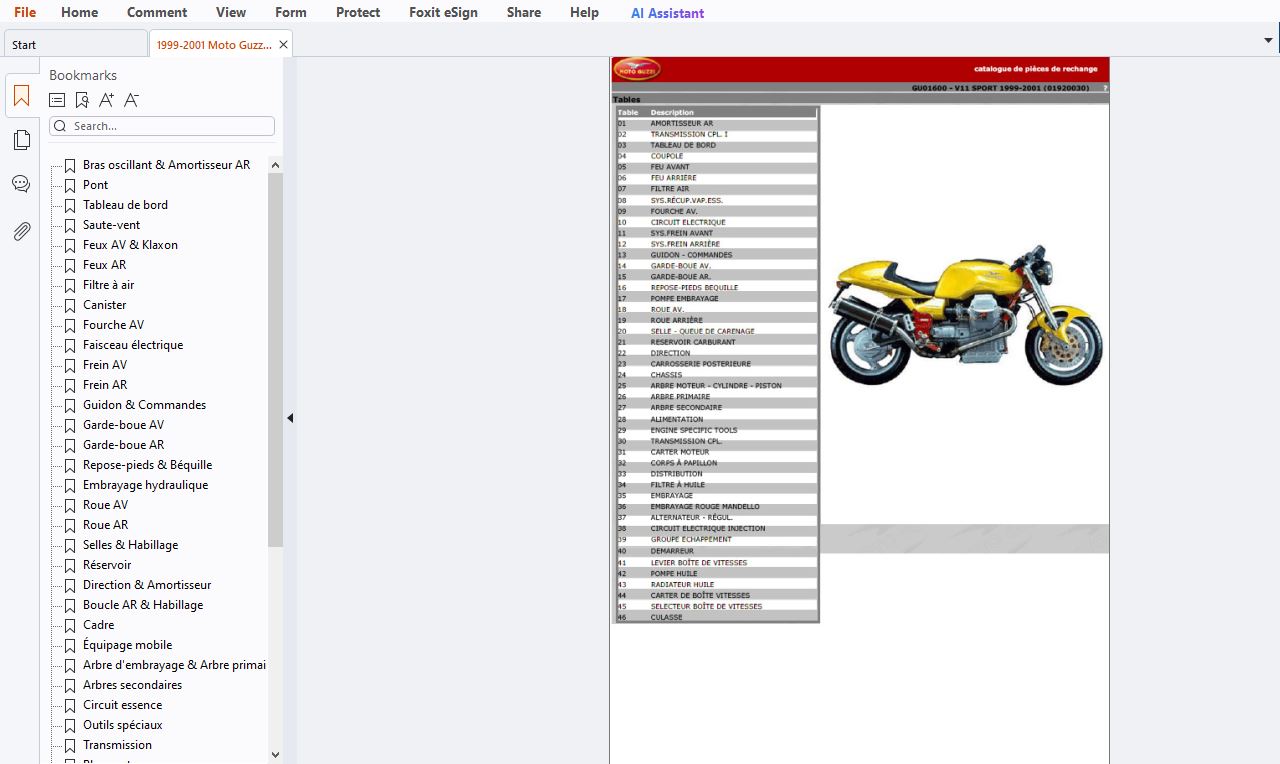Select the Faisceau électrique bookmark
The width and height of the screenshot is (1280, 764).
[133, 345]
